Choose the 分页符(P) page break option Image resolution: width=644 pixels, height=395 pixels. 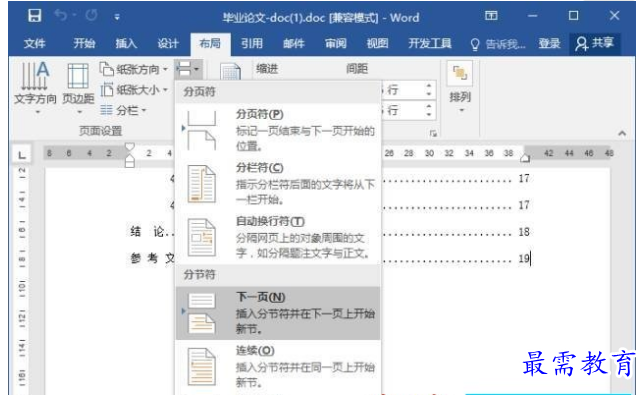[278, 129]
